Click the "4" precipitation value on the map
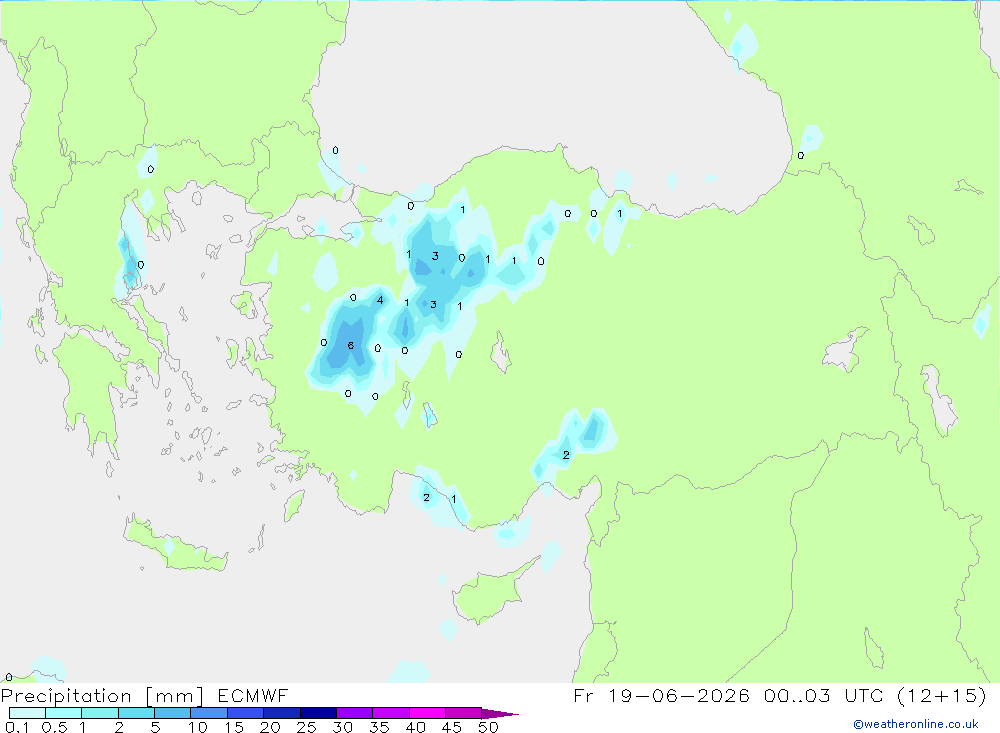The width and height of the screenshot is (1000, 733). (x=380, y=300)
